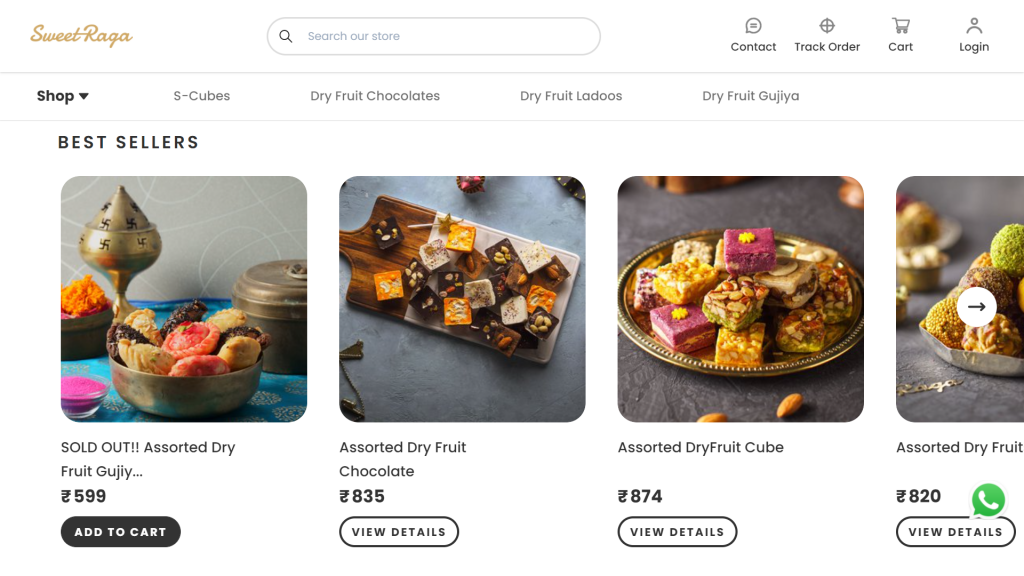Open the S-Cubes category
The image size is (1024, 576).
point(202,96)
